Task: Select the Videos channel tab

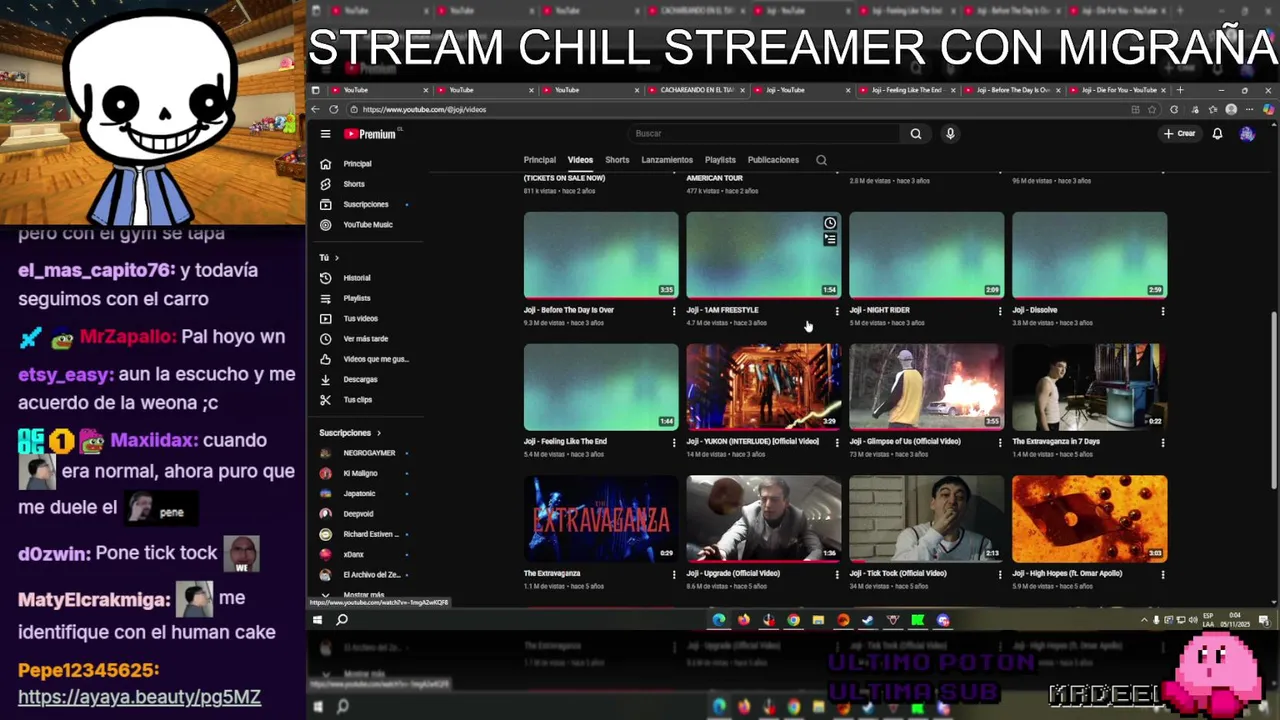Action: click(580, 160)
